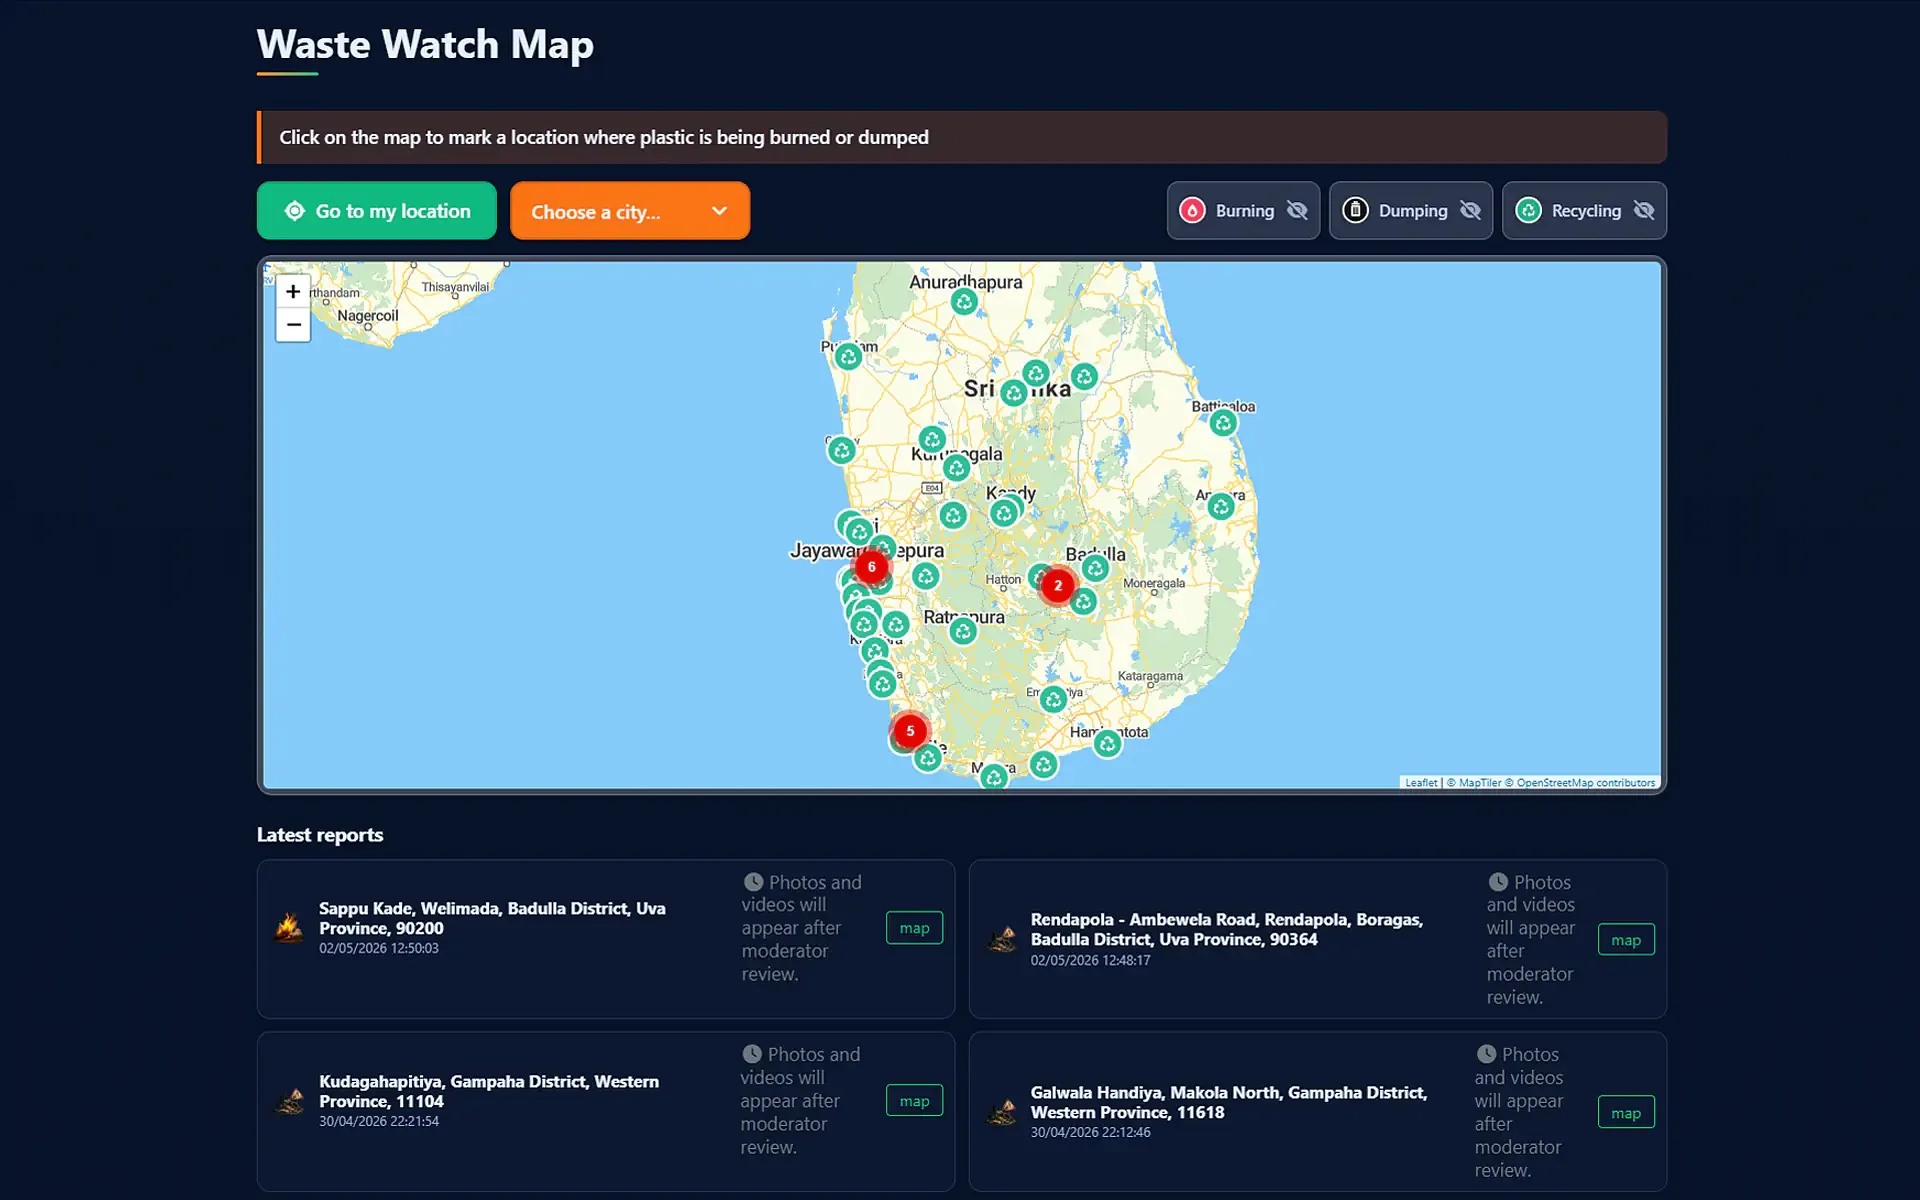Select the recycling marker below Kurunegala label
The image size is (1920, 1200).
pos(956,467)
